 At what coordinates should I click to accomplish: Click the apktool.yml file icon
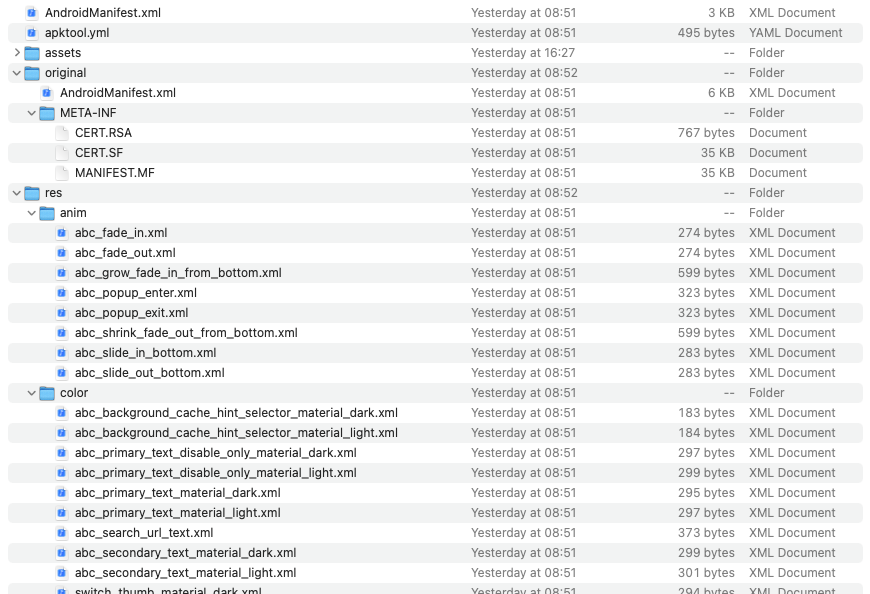(32, 33)
